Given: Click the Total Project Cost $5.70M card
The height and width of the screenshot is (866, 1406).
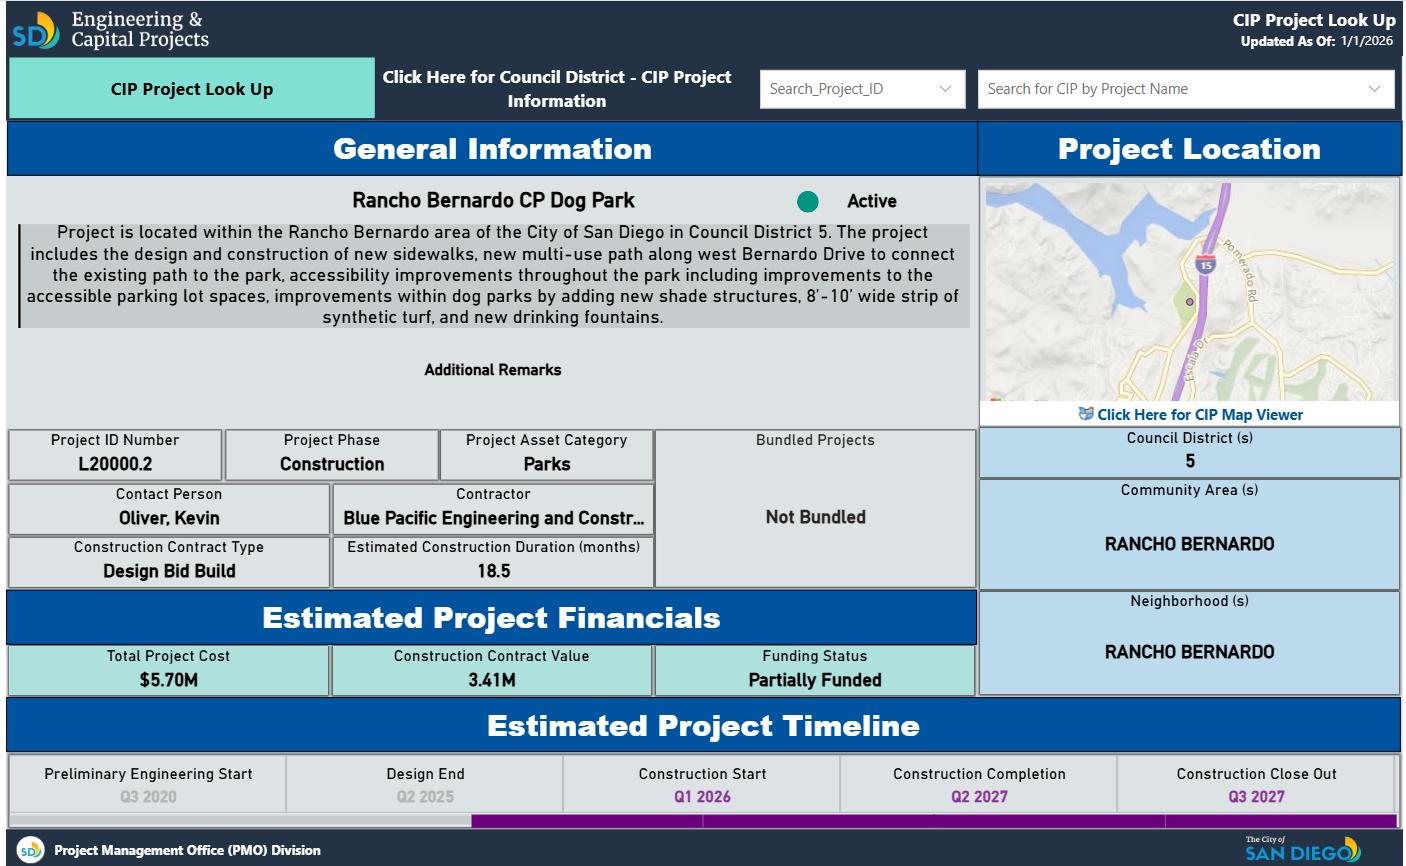Looking at the screenshot, I should click(x=169, y=670).
